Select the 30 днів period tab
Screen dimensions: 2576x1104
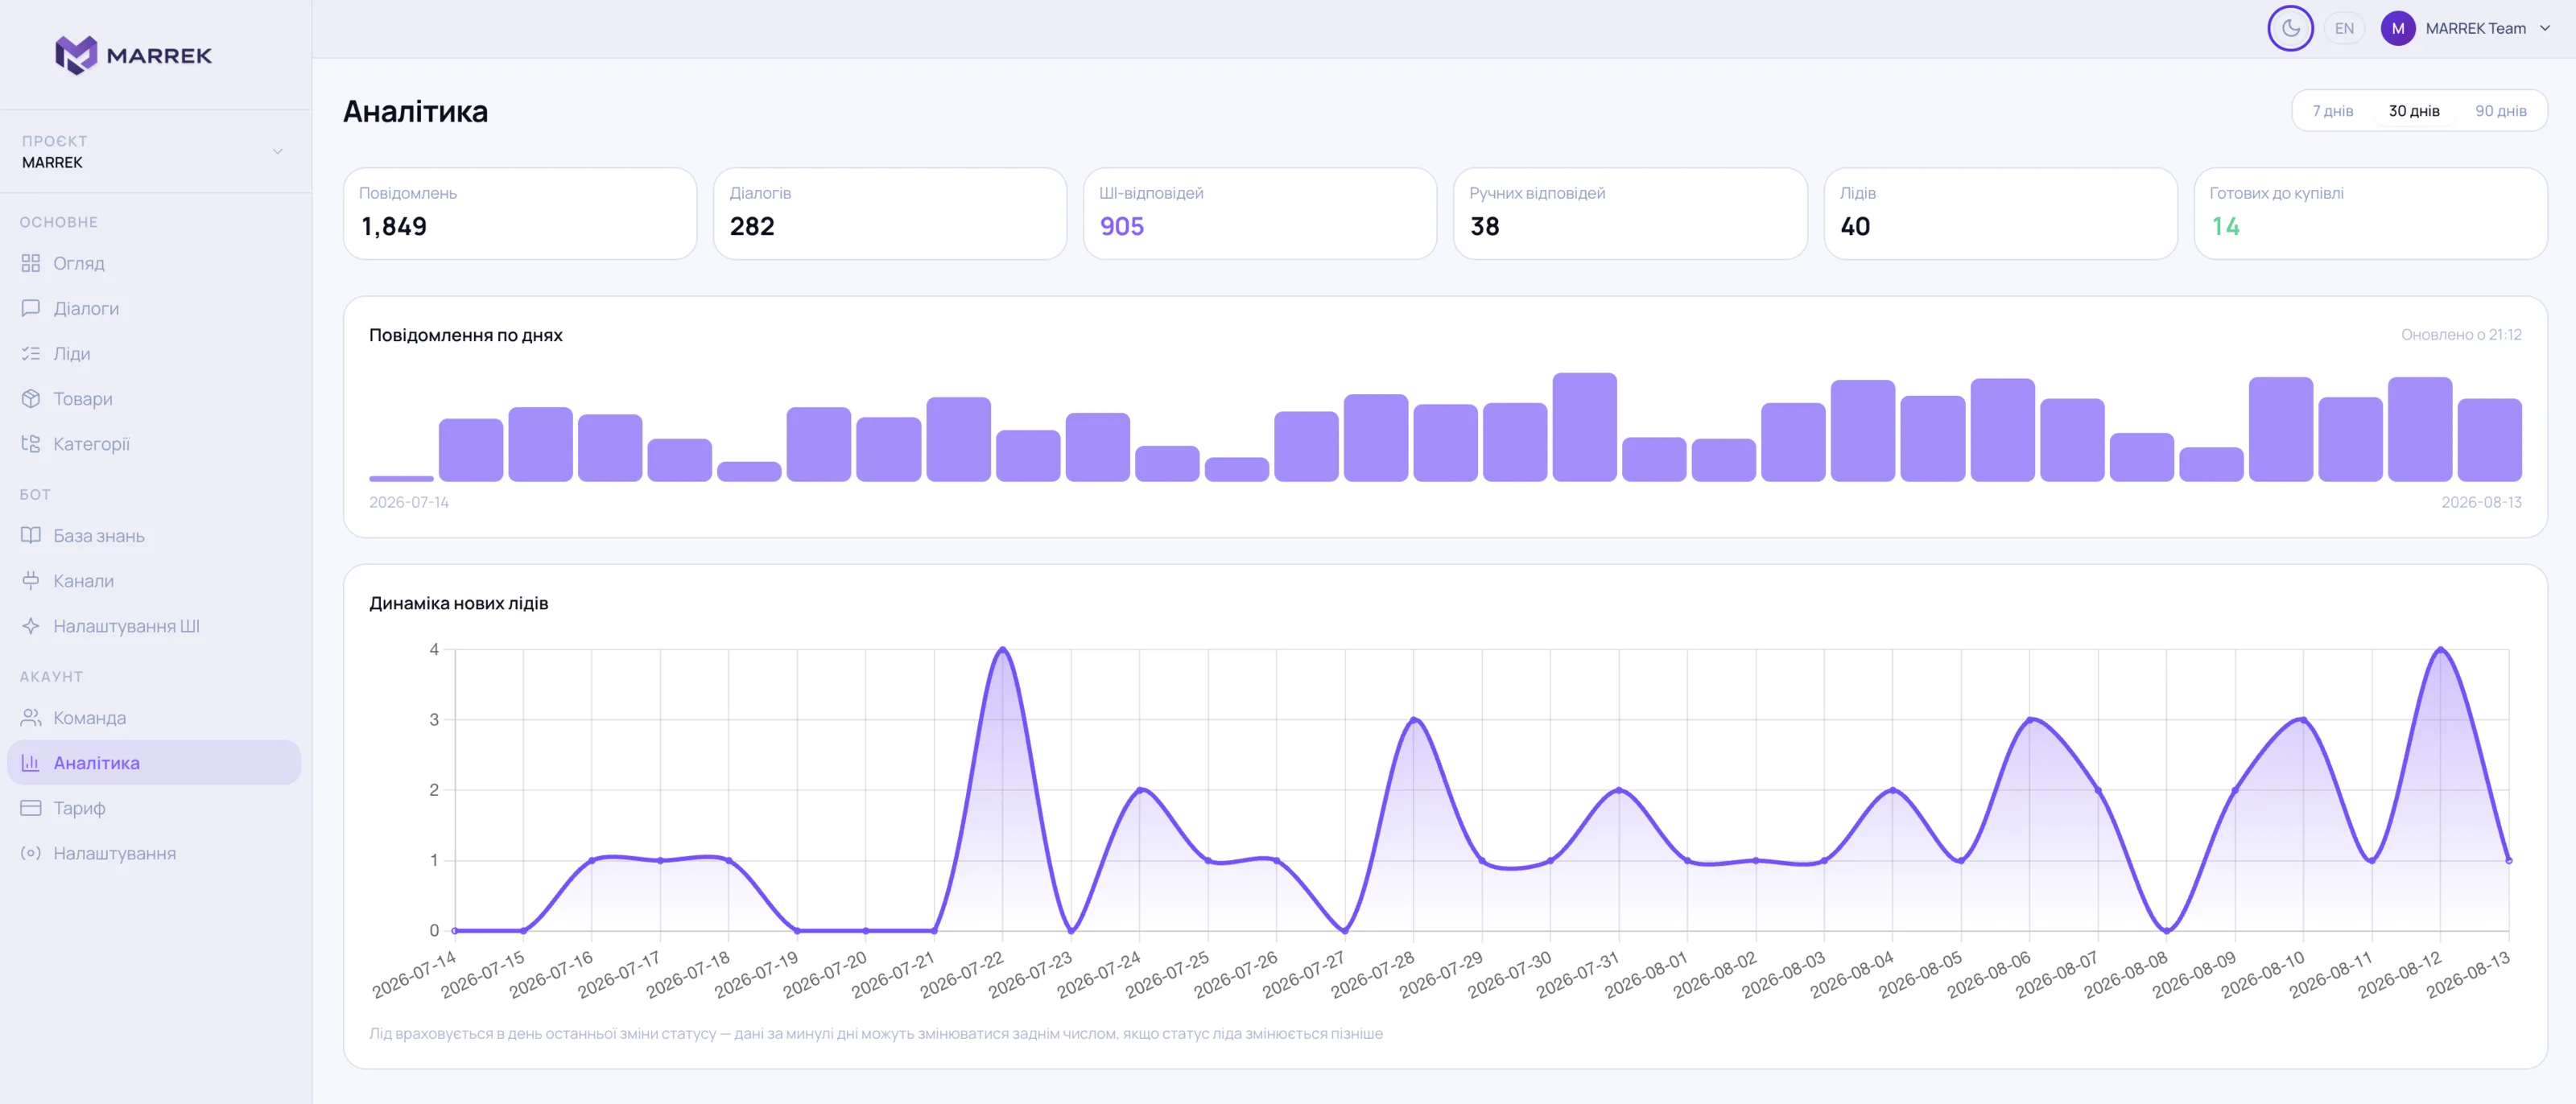(2414, 111)
